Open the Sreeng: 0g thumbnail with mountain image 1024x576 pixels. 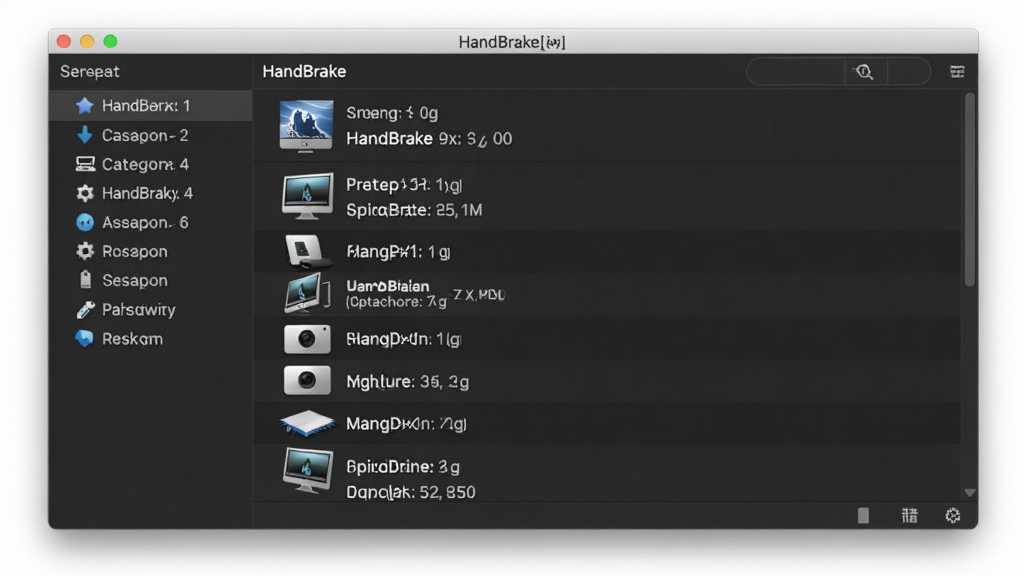tap(306, 125)
